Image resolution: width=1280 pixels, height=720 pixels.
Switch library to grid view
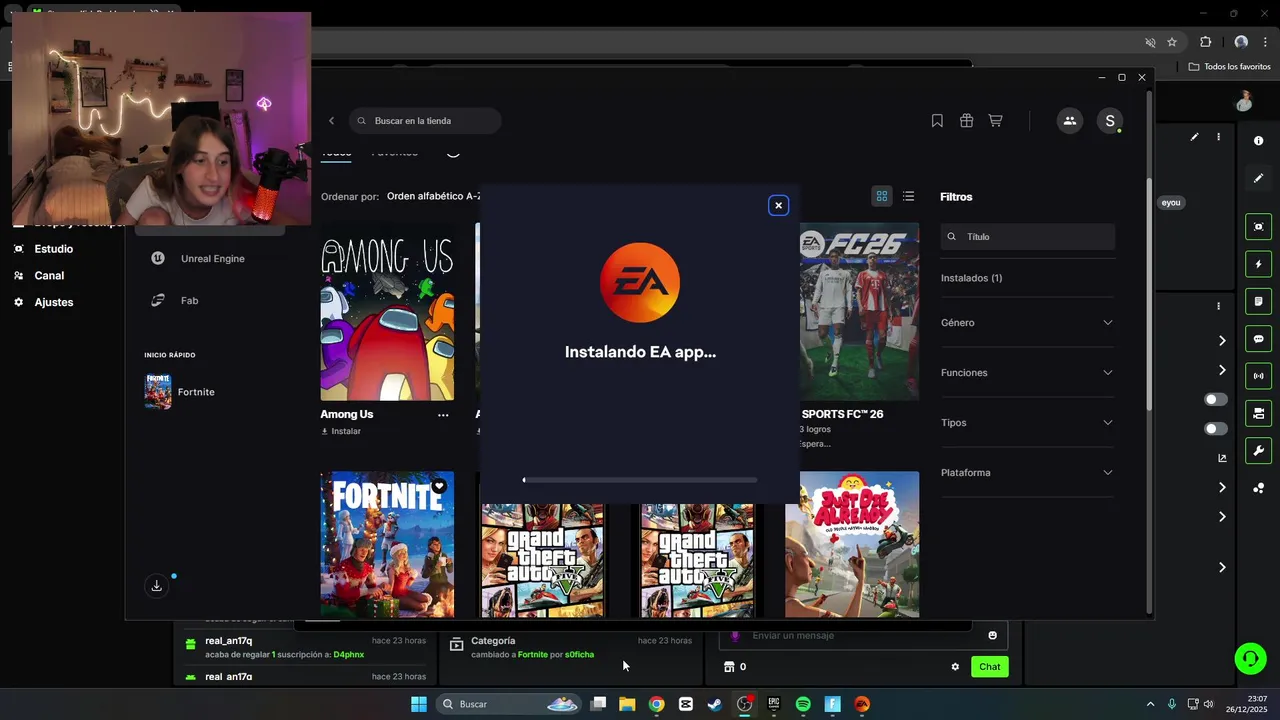coord(881,196)
